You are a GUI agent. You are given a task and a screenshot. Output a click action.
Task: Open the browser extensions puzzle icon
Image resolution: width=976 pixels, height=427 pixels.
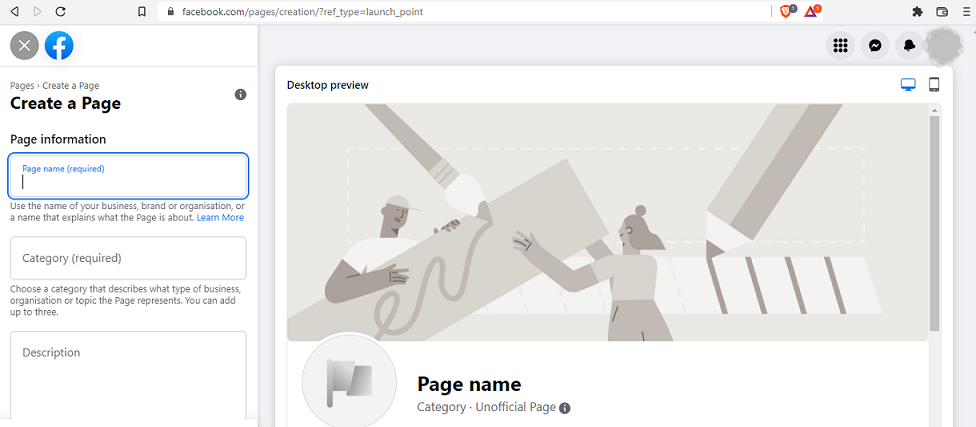tap(917, 11)
